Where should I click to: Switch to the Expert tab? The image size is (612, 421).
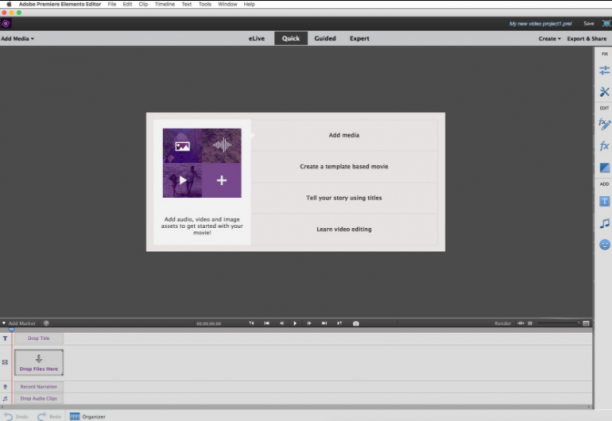pyautogui.click(x=359, y=38)
